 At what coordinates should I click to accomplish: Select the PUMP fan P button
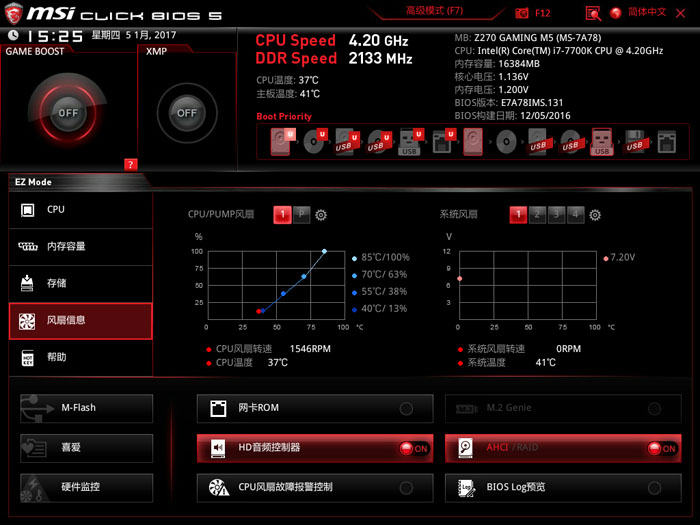pos(301,215)
